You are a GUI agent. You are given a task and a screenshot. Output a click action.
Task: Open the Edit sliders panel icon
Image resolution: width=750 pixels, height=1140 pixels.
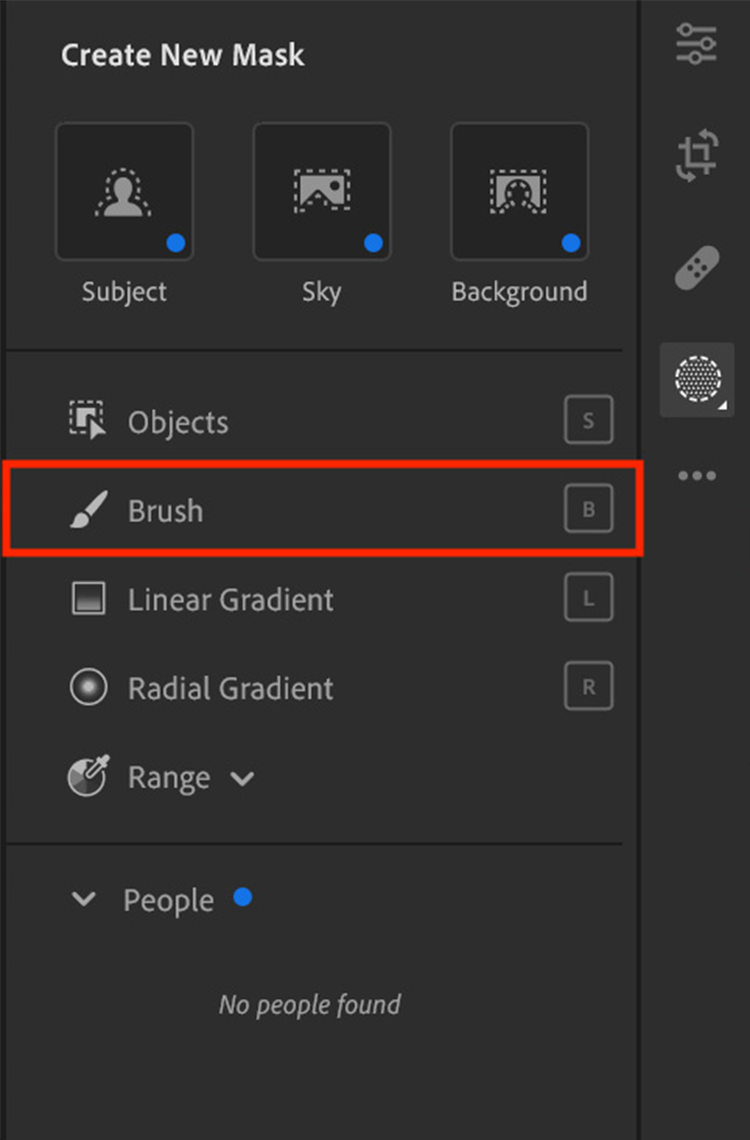point(696,43)
